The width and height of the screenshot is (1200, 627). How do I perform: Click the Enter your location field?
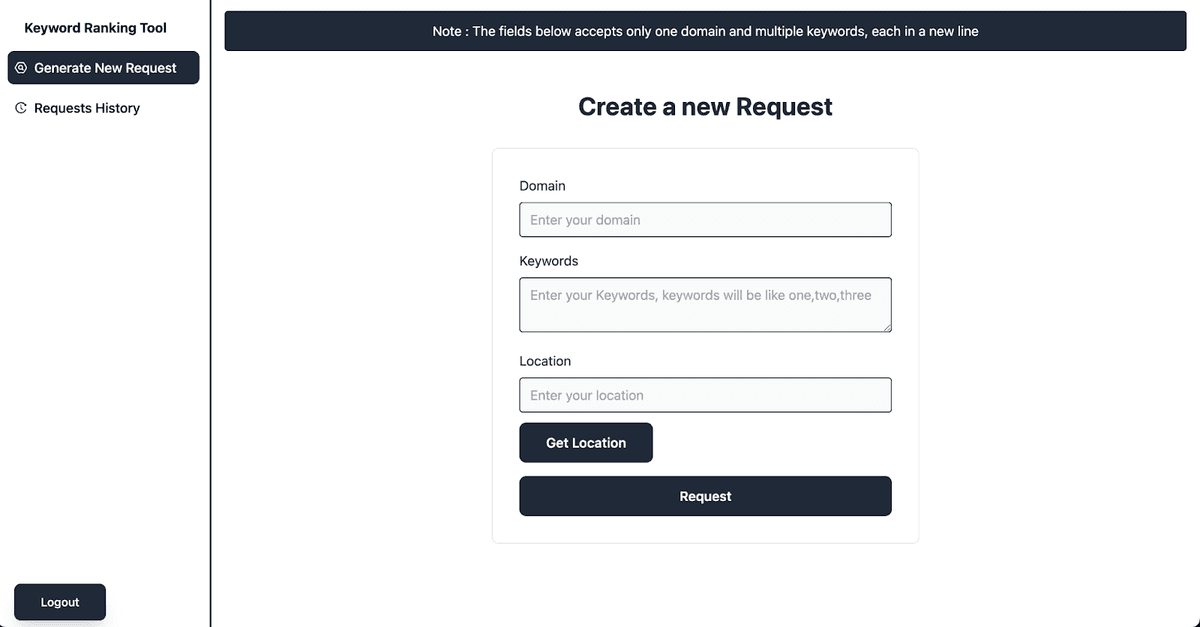pyautogui.click(x=705, y=394)
